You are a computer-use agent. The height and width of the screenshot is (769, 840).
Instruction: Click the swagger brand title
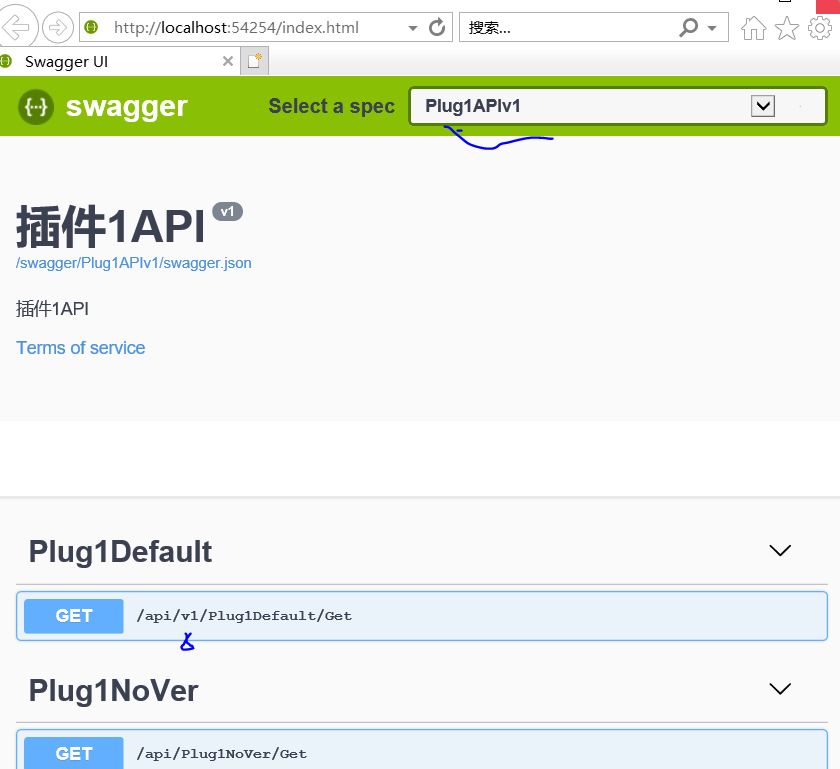126,106
